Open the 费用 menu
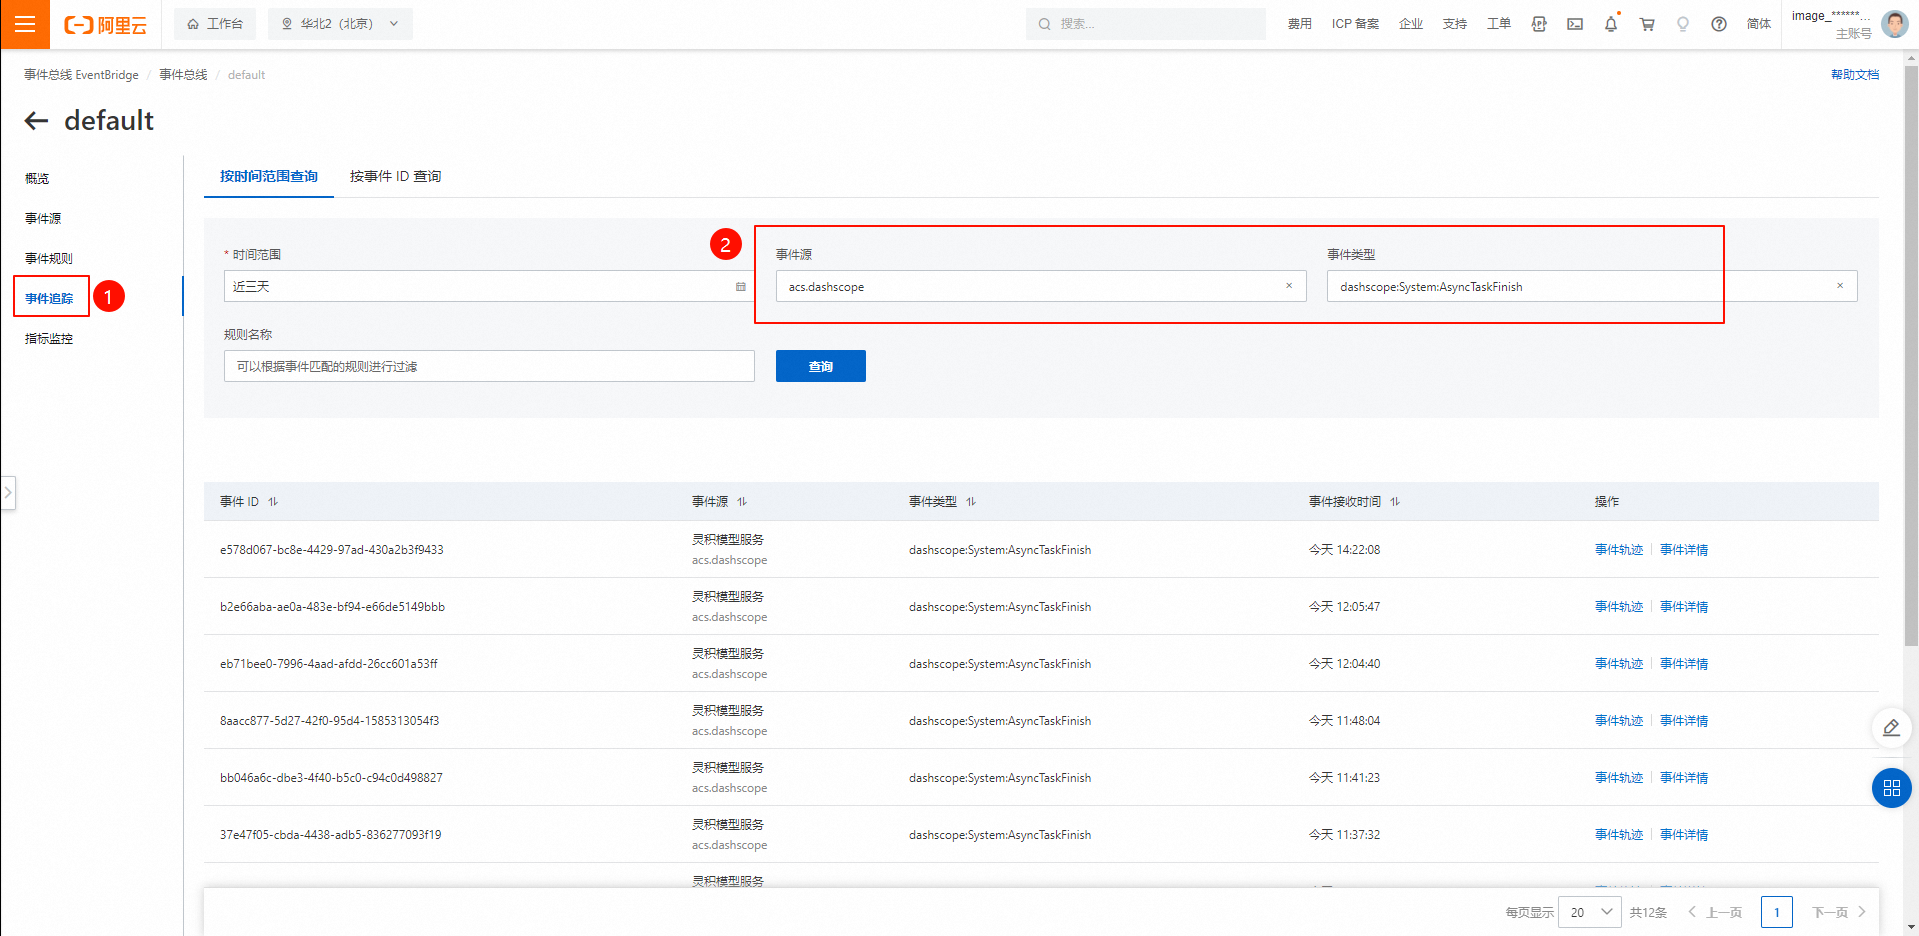Screen dimensions: 1919x936 [1299, 24]
